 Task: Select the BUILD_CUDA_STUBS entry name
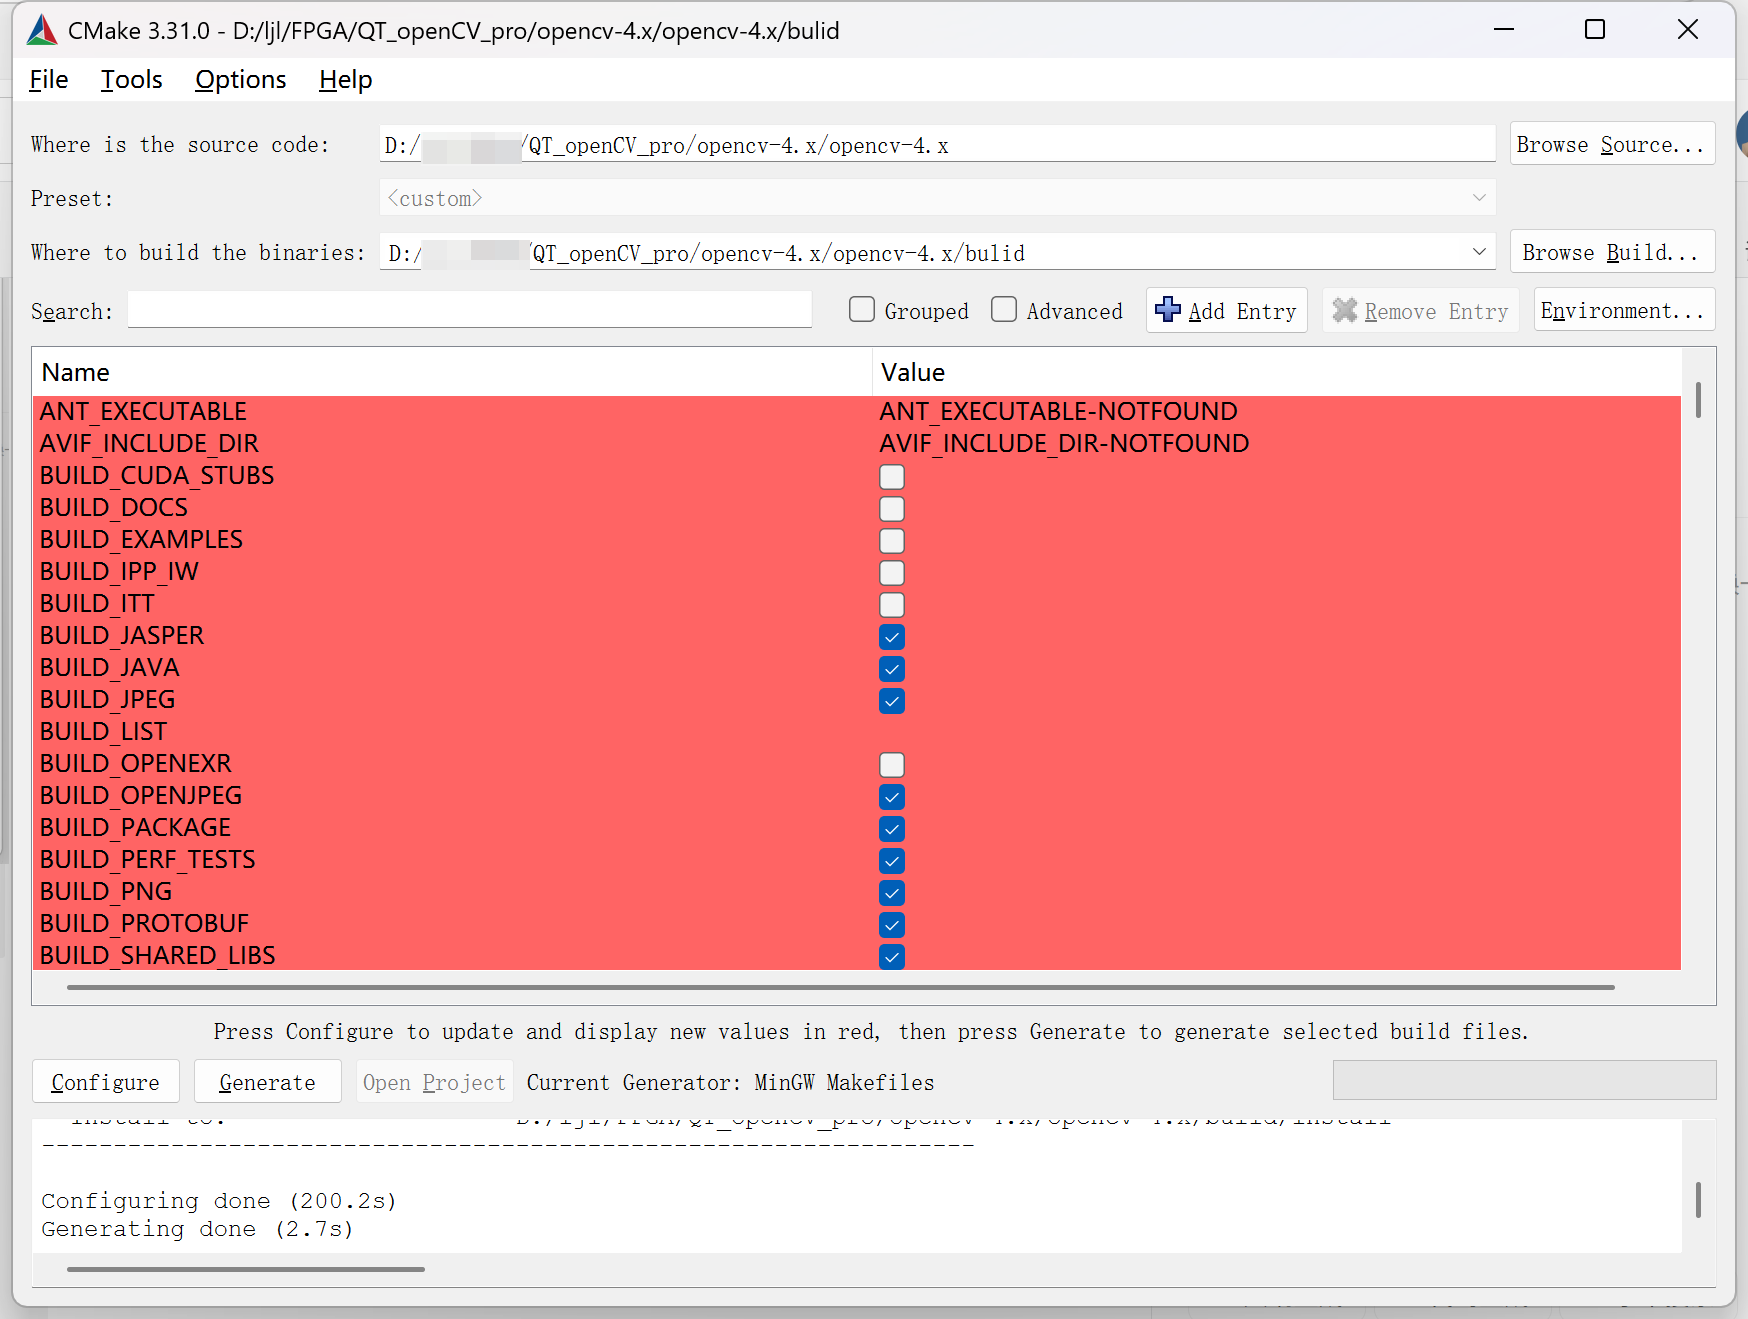pos(157,475)
